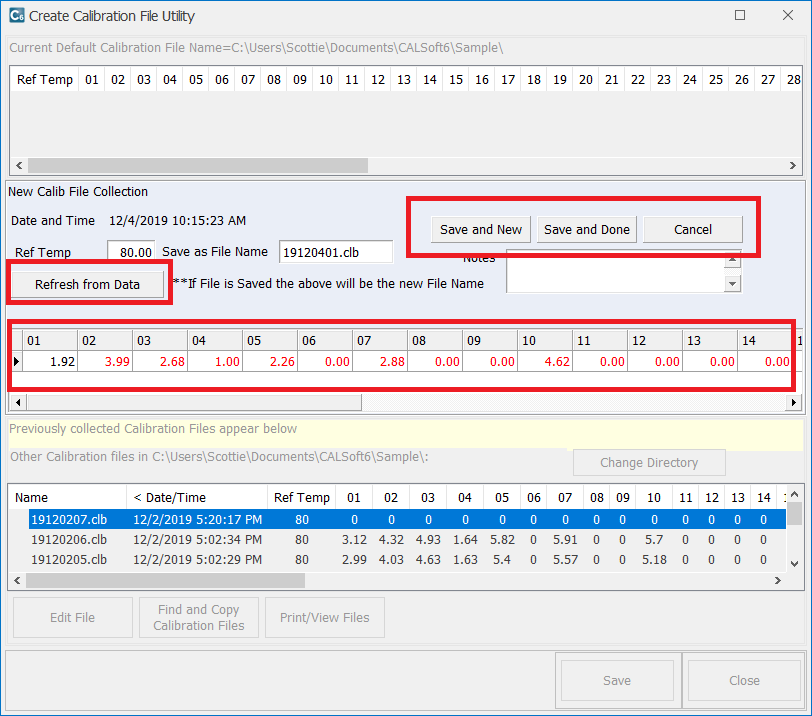The width and height of the screenshot is (812, 716).
Task: Click top grid scroll left arrow
Action: pyautogui.click(x=19, y=166)
